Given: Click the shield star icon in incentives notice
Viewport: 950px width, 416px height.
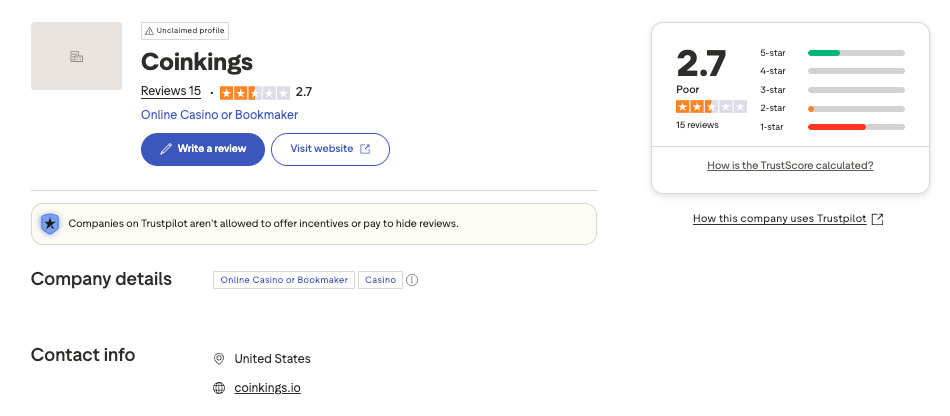Looking at the screenshot, I should click(49, 223).
